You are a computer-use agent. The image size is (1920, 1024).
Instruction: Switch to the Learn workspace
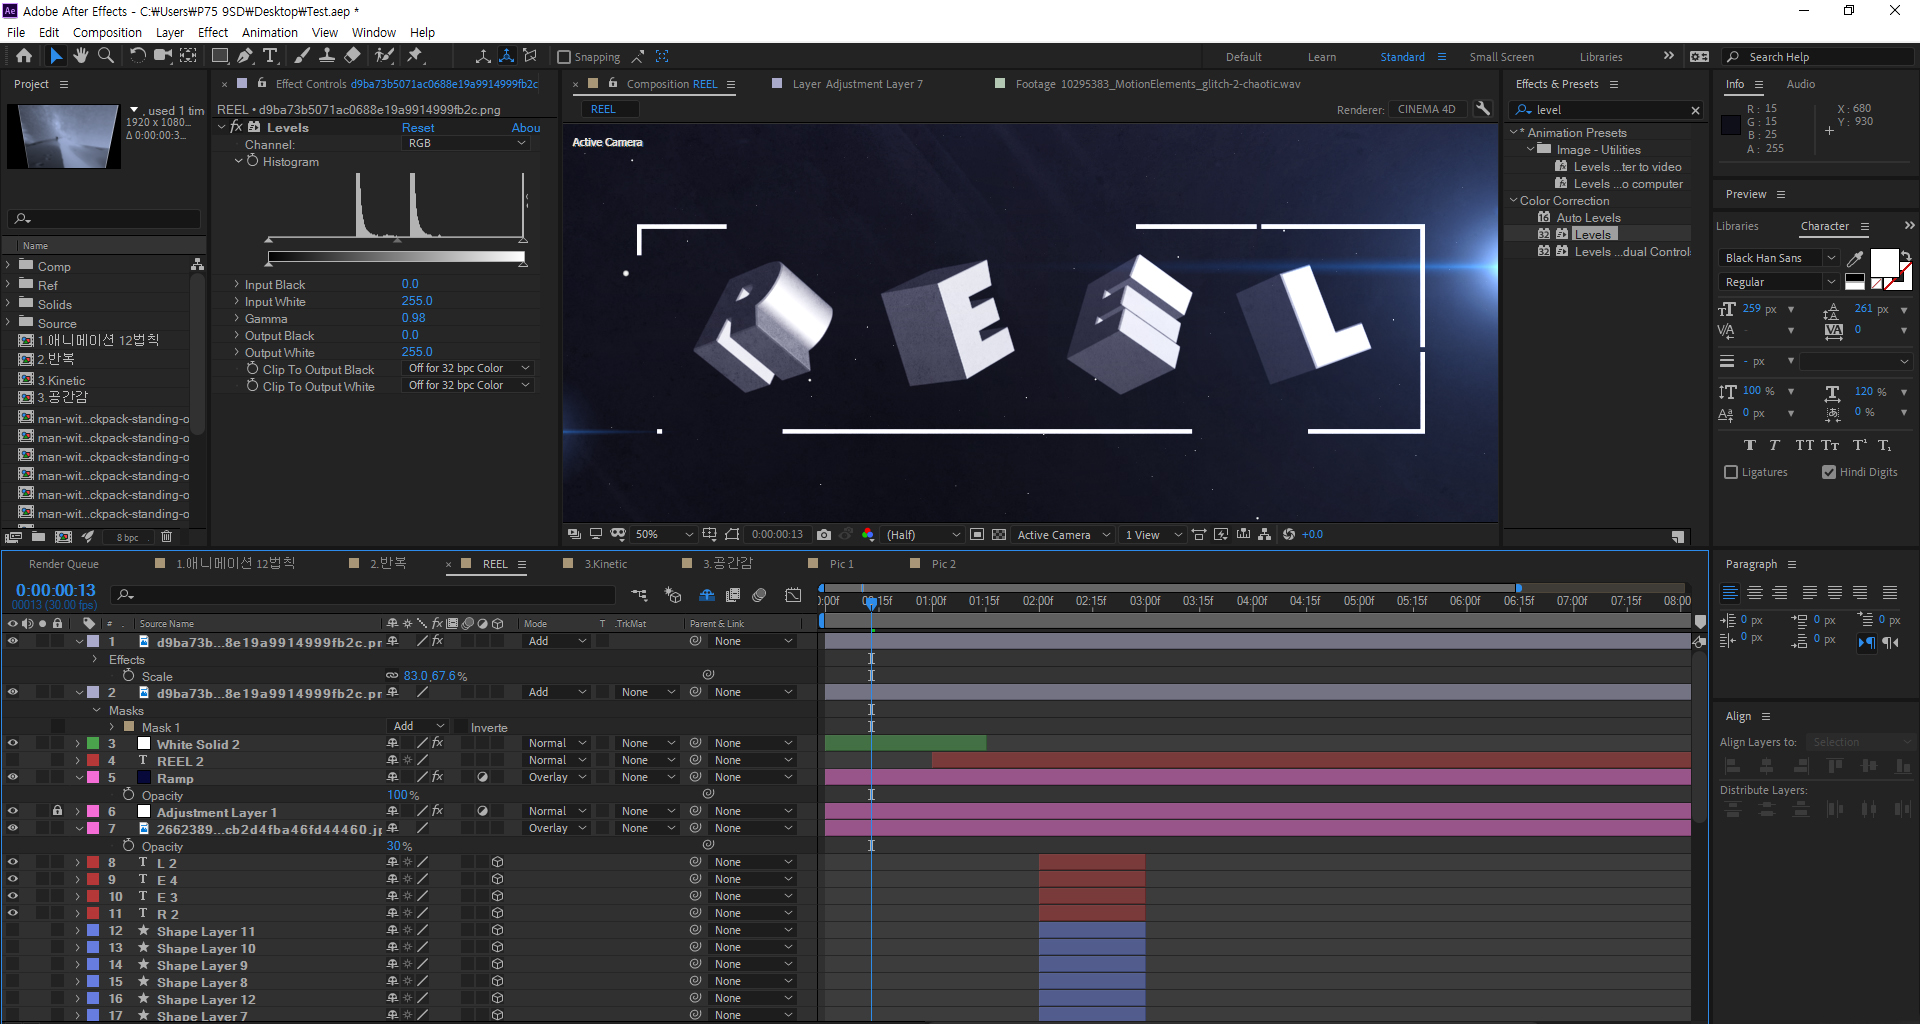1321,57
